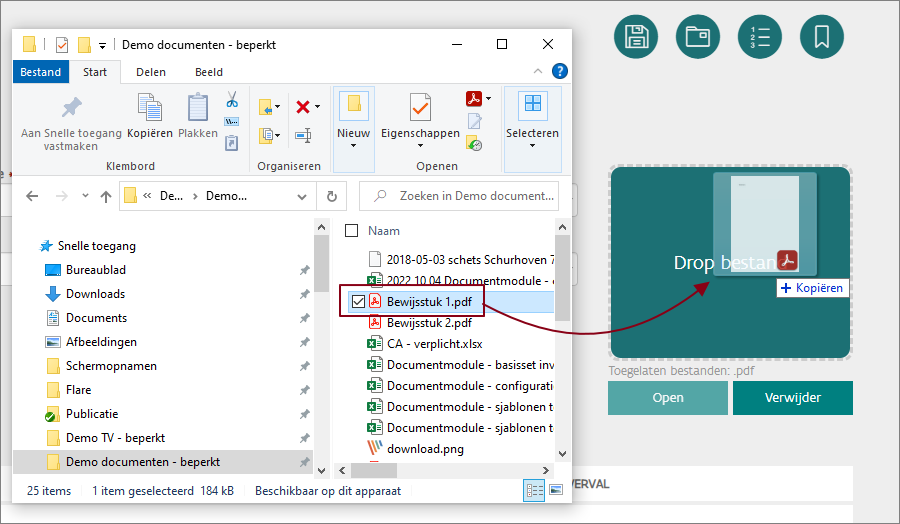Click the Kopiëren icon in Klembord group
Viewport: 900px width, 524px height.
tap(150, 115)
